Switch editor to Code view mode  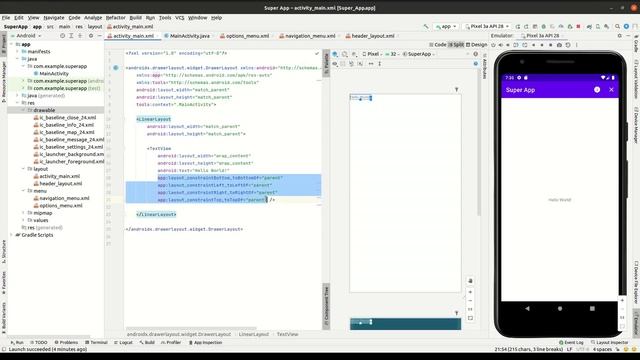[438, 44]
